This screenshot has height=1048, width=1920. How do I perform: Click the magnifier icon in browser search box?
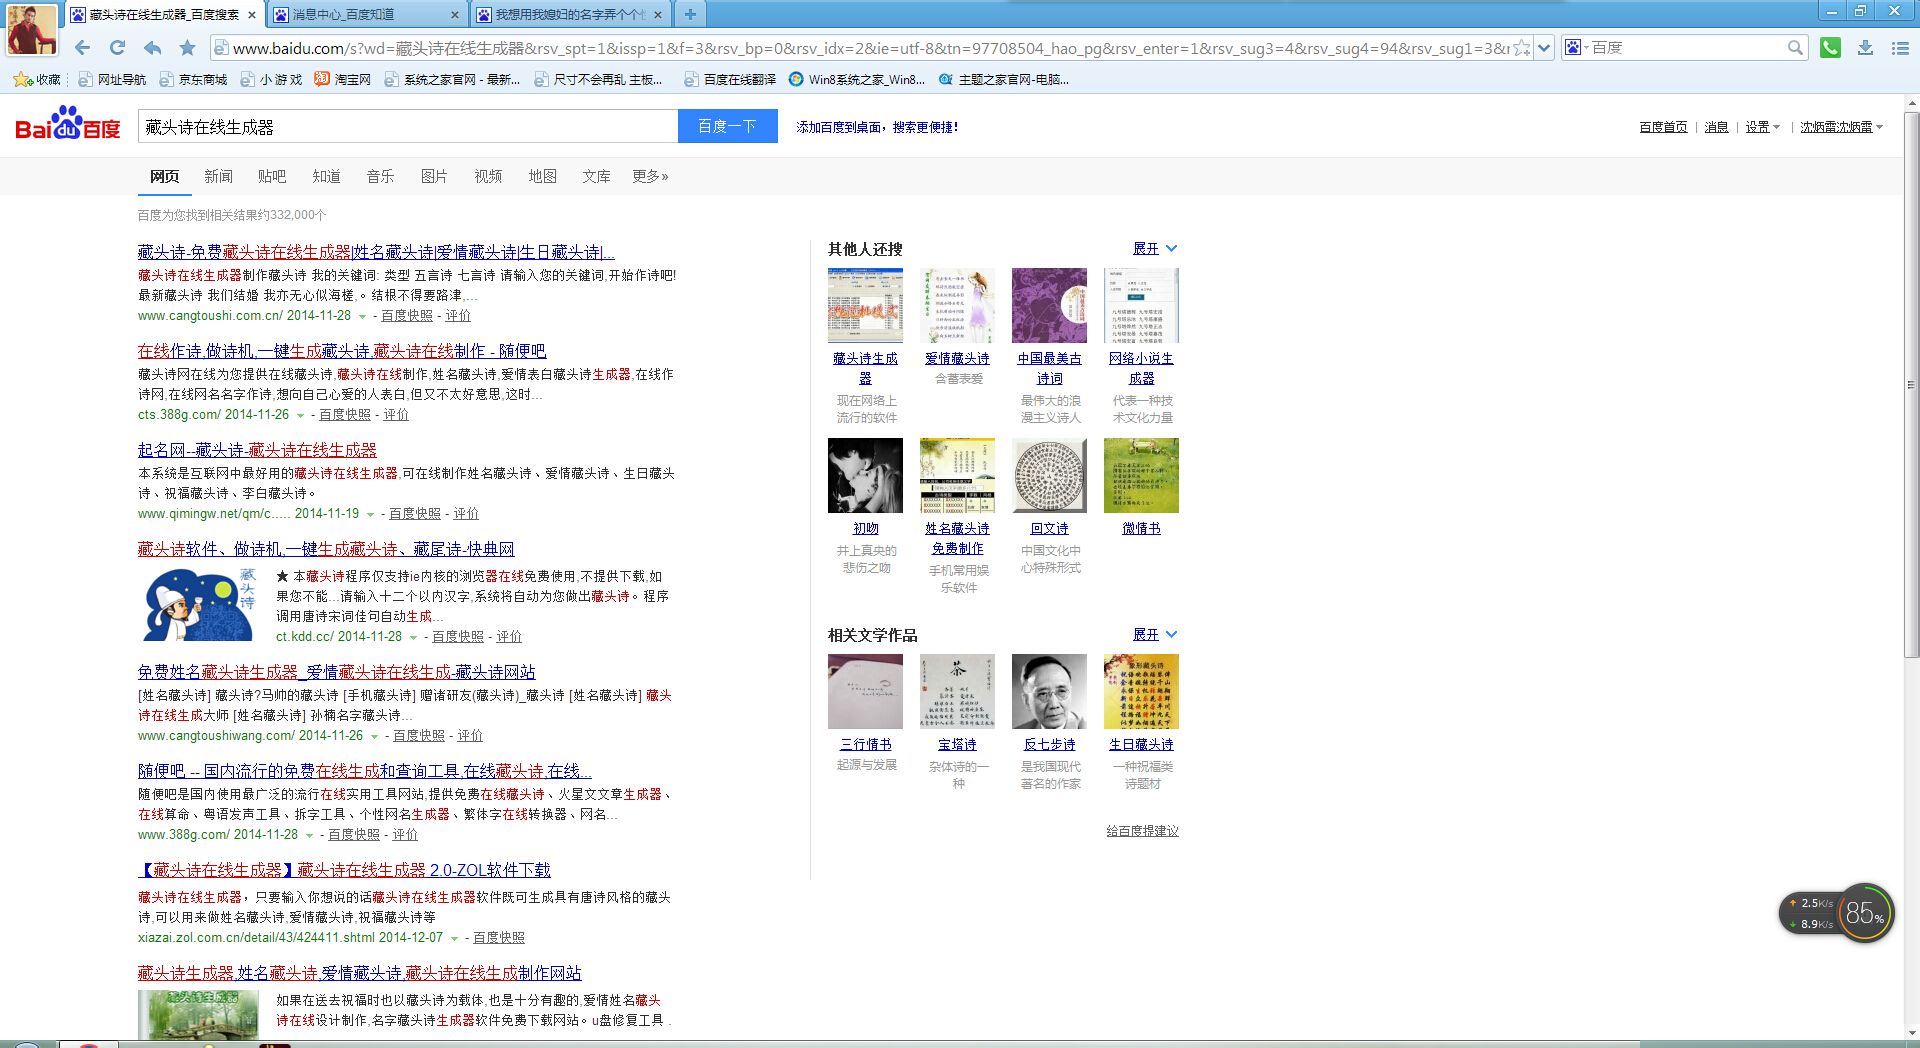[x=1795, y=47]
